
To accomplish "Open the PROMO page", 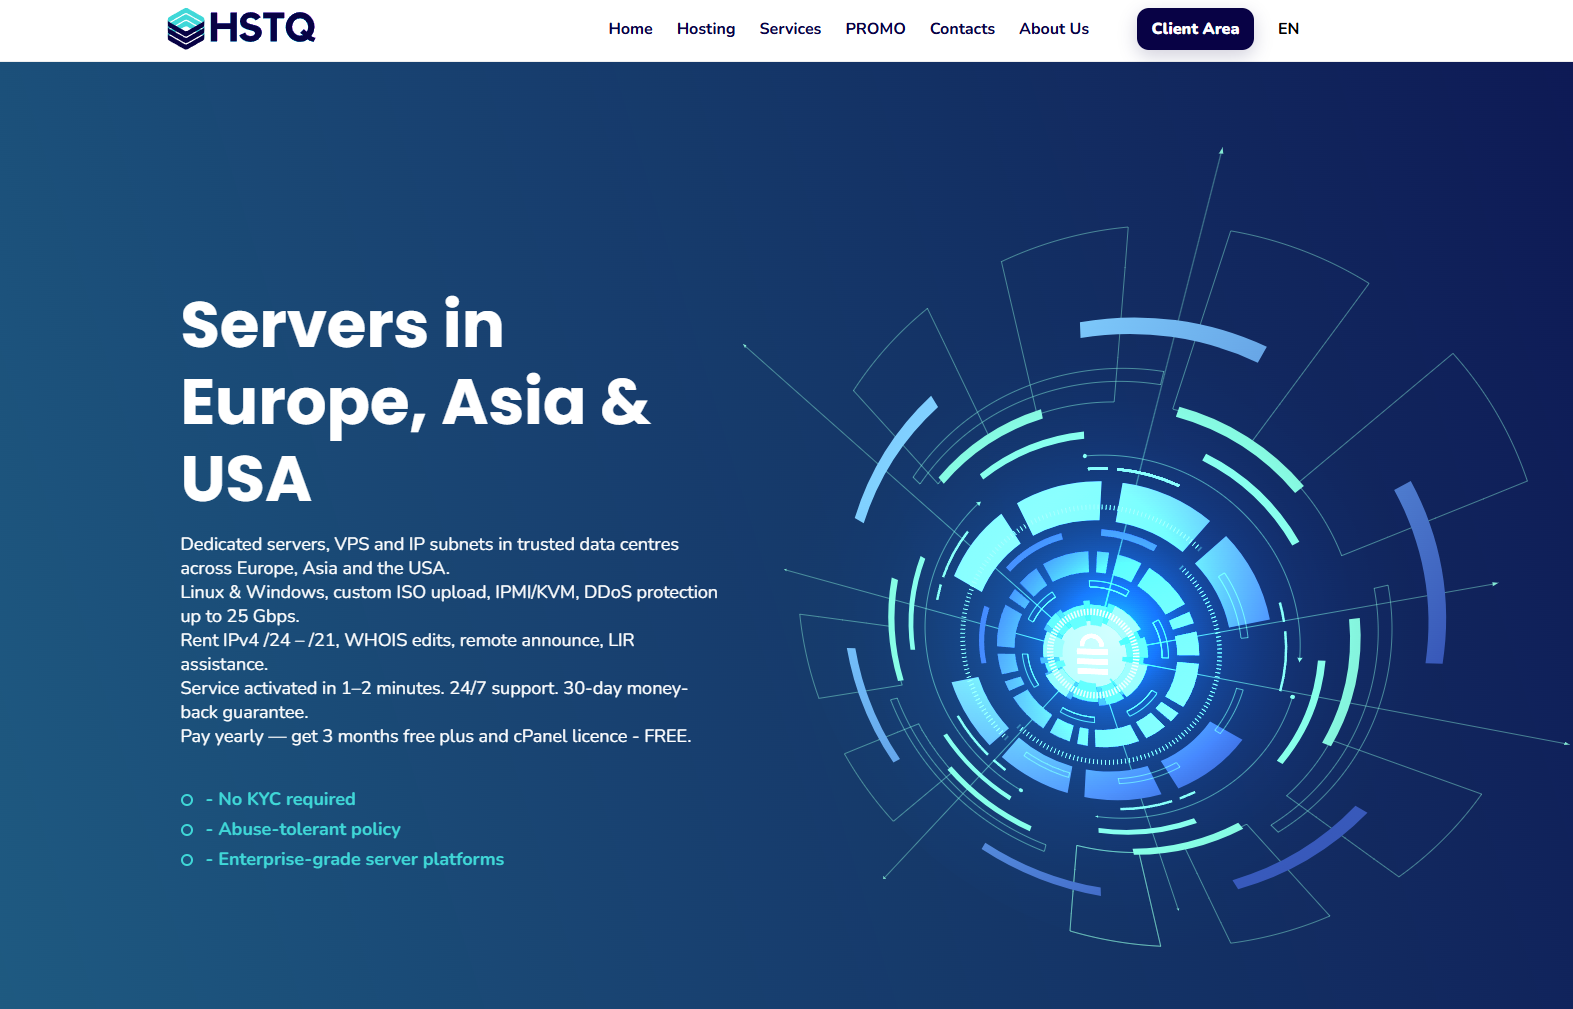I will tap(875, 29).
